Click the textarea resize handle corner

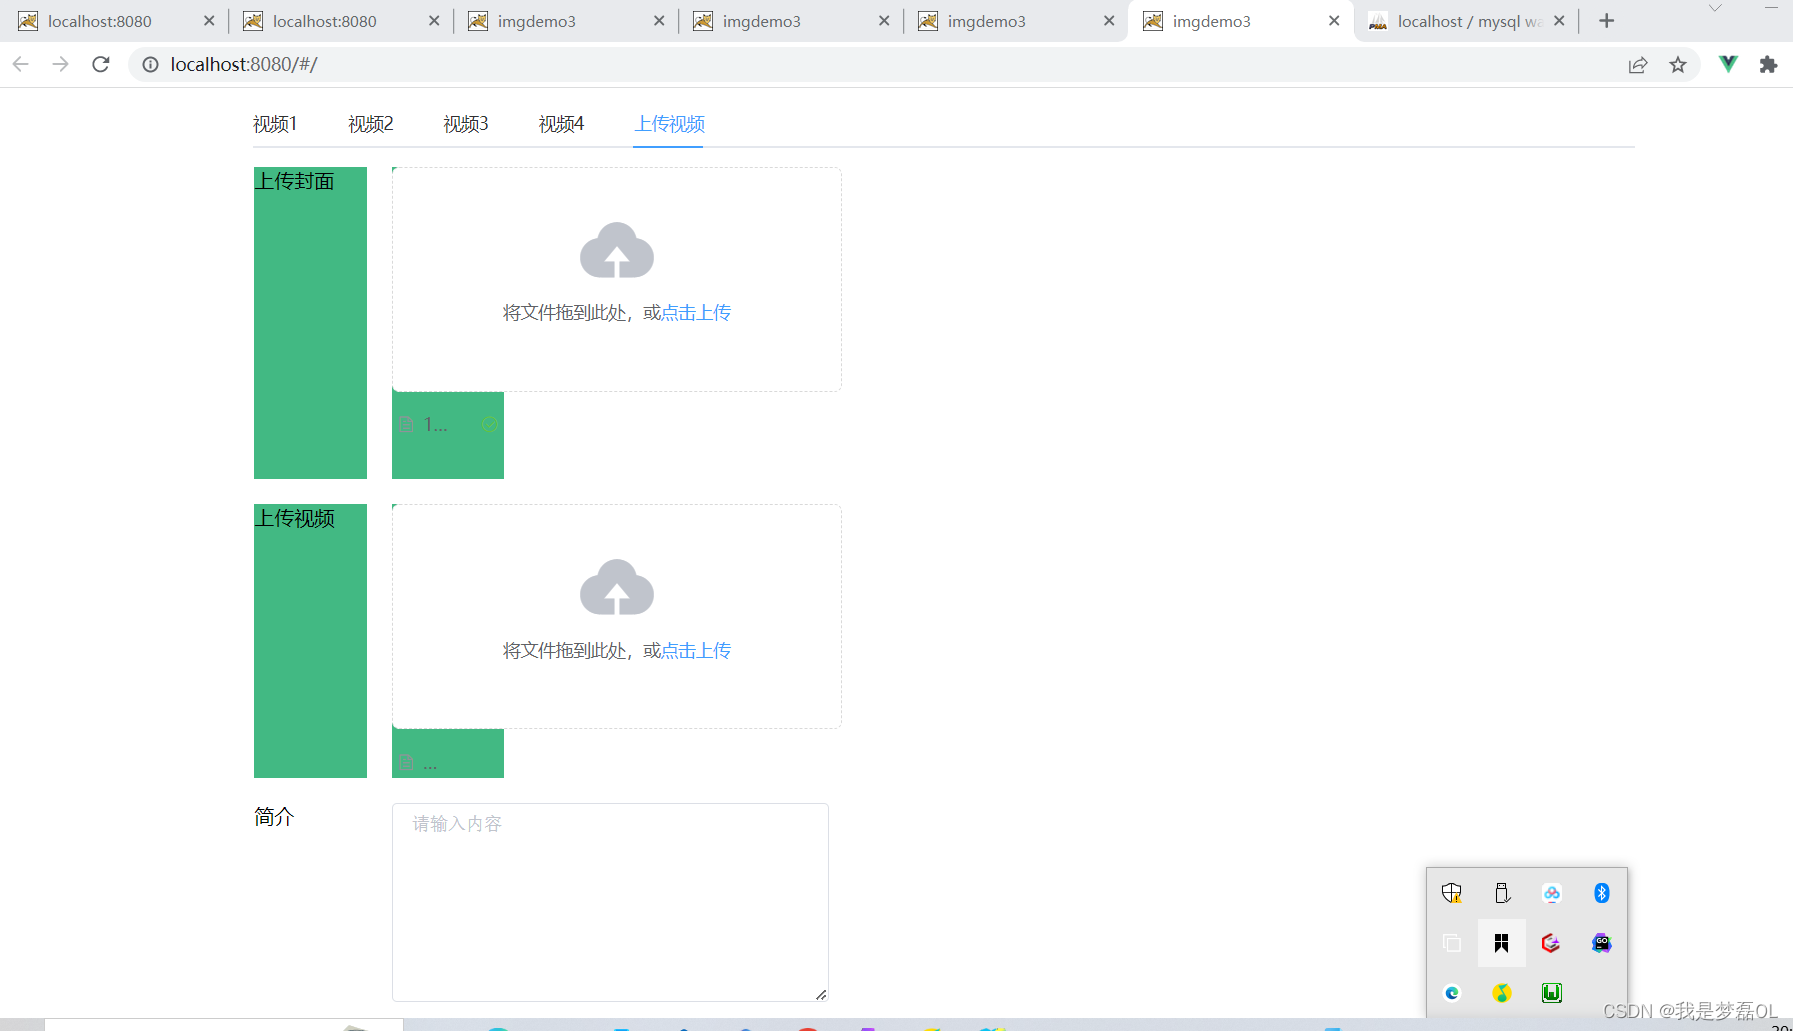coord(821,994)
